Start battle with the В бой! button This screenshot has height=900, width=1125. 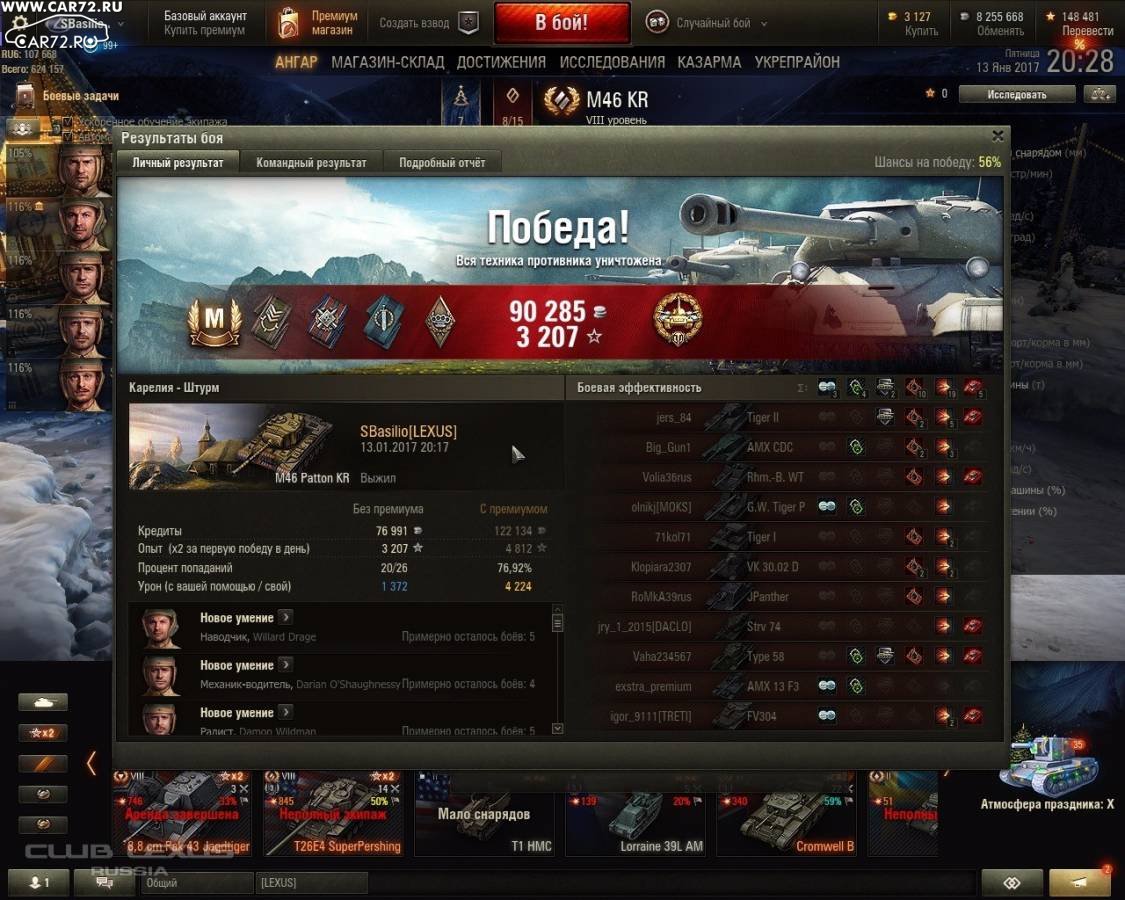(562, 22)
